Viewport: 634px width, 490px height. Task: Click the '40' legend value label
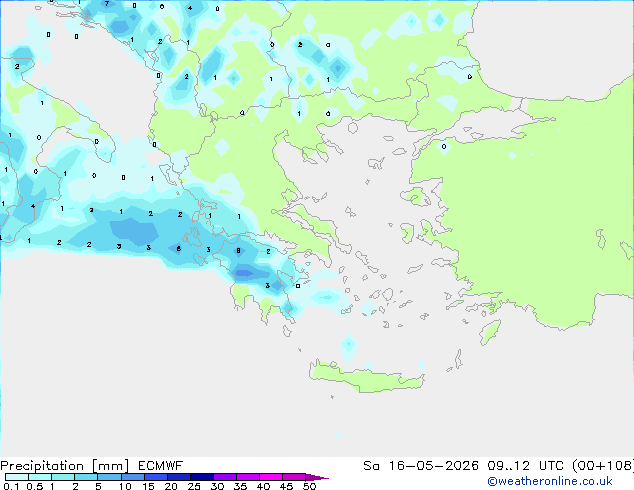coord(264,486)
